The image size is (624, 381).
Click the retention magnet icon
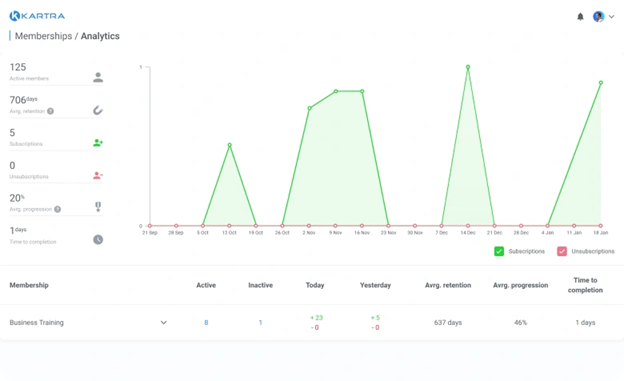[98, 110]
